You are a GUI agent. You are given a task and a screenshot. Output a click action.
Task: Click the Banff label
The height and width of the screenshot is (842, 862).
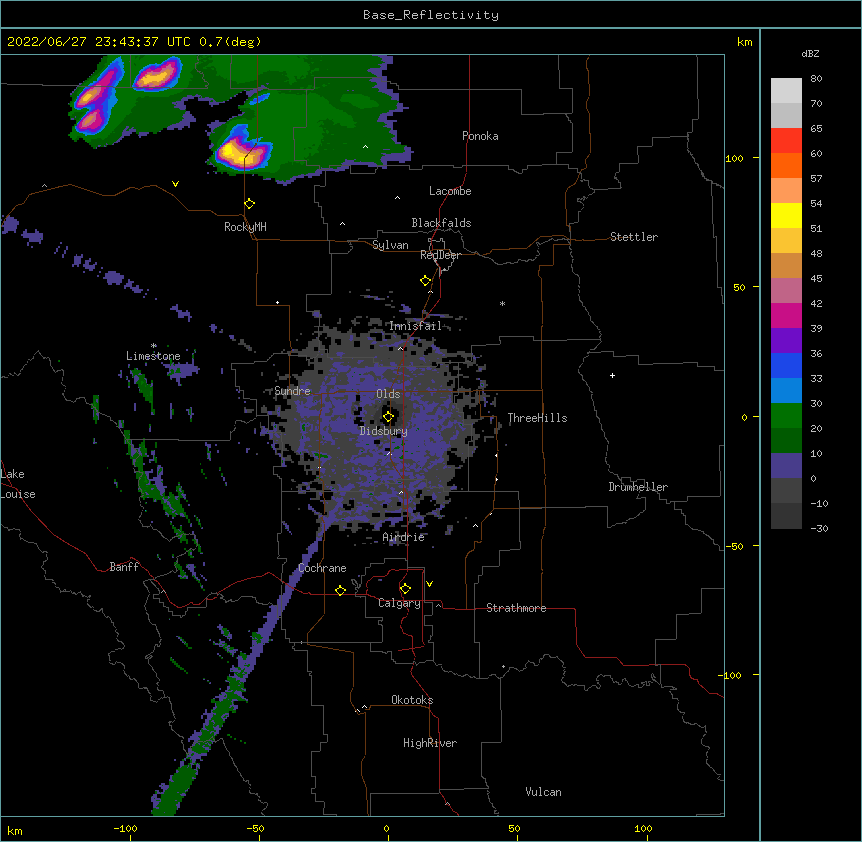pyautogui.click(x=124, y=567)
